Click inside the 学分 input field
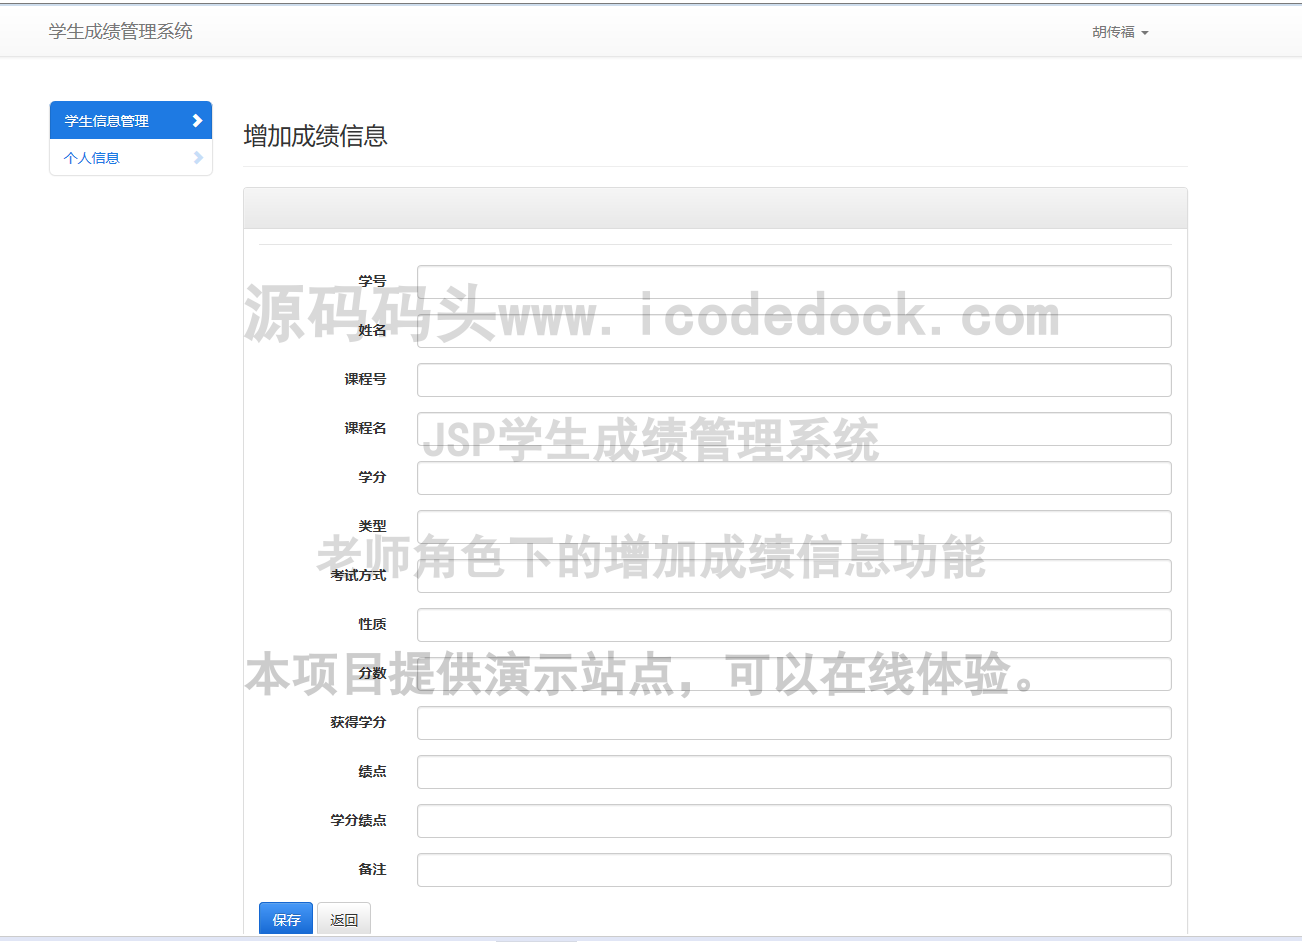This screenshot has height=942, width=1302. pos(794,477)
